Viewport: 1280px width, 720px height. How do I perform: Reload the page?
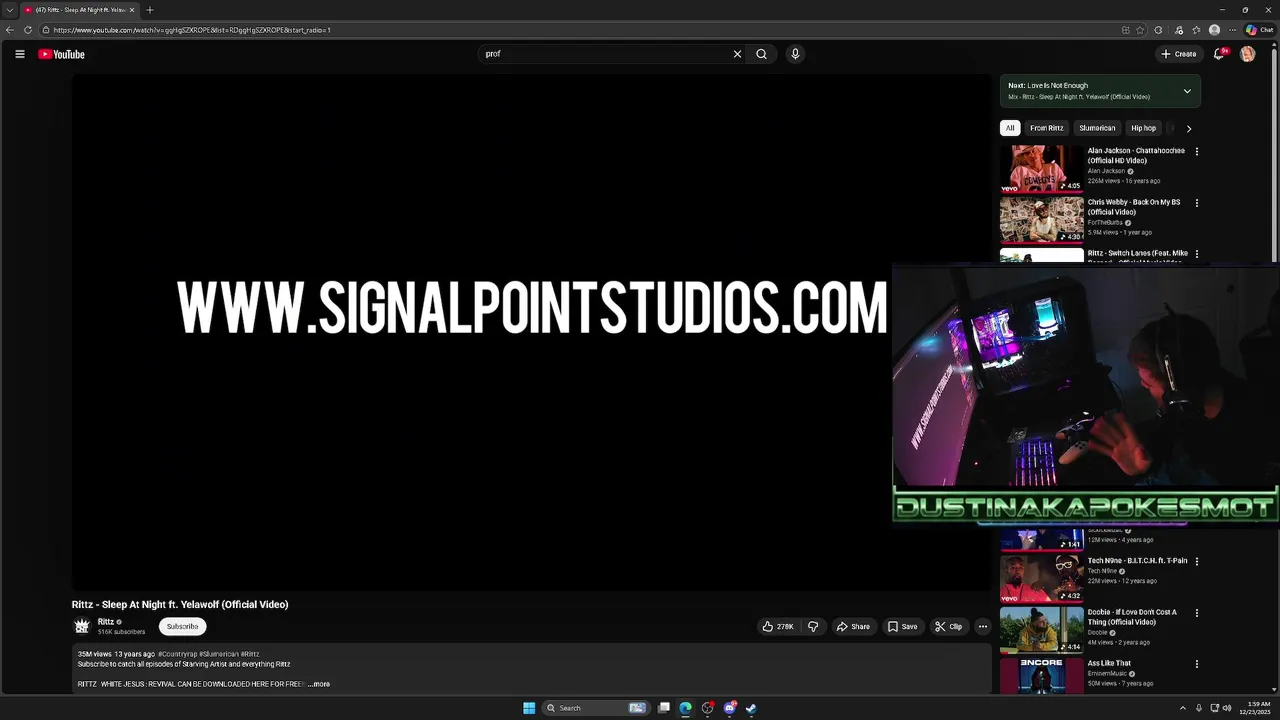point(28,30)
